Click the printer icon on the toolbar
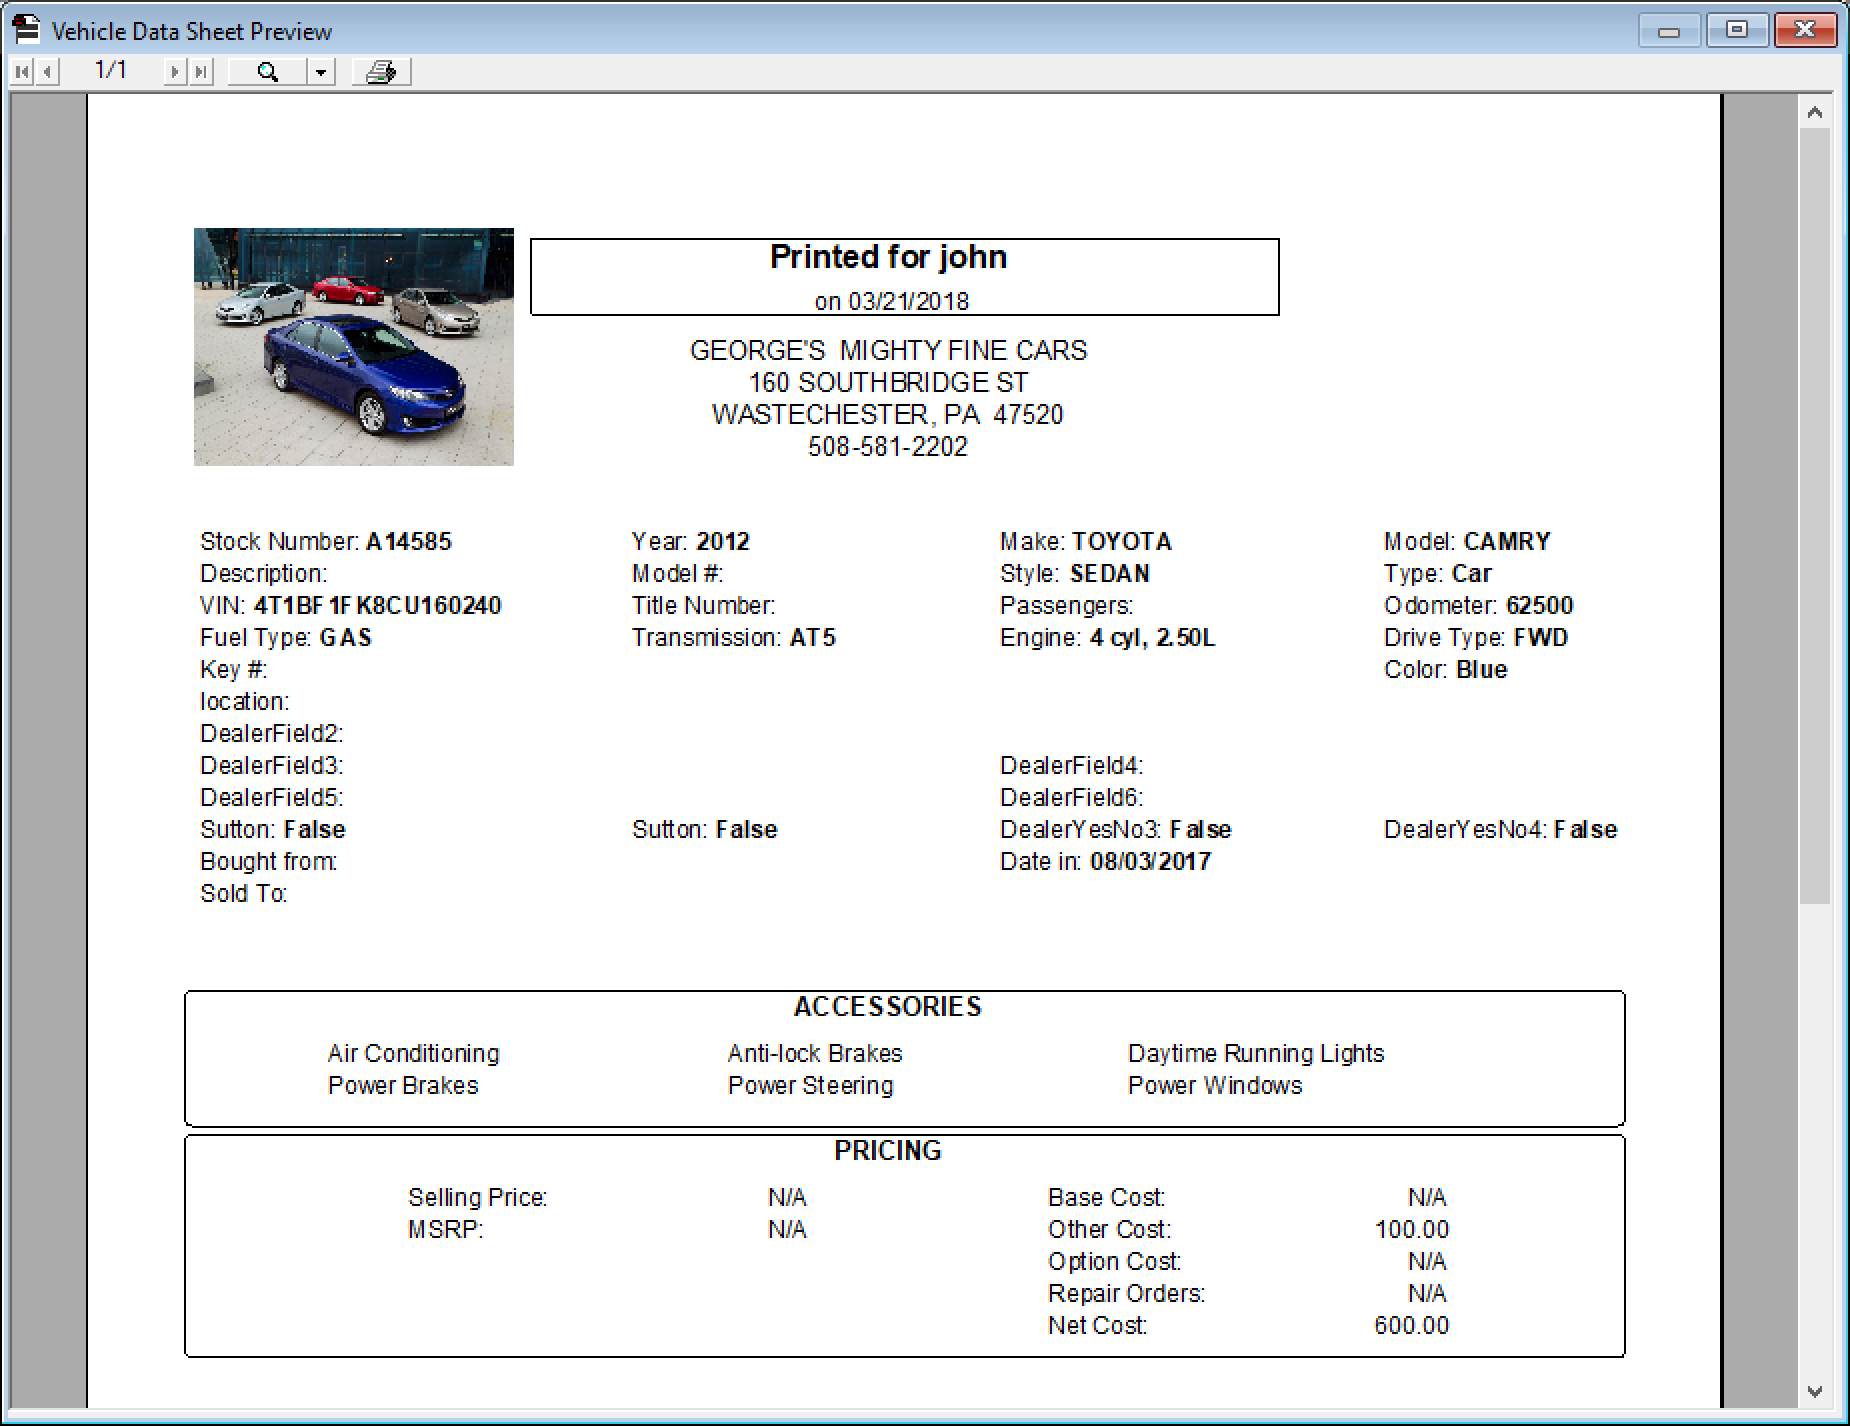 pyautogui.click(x=383, y=71)
